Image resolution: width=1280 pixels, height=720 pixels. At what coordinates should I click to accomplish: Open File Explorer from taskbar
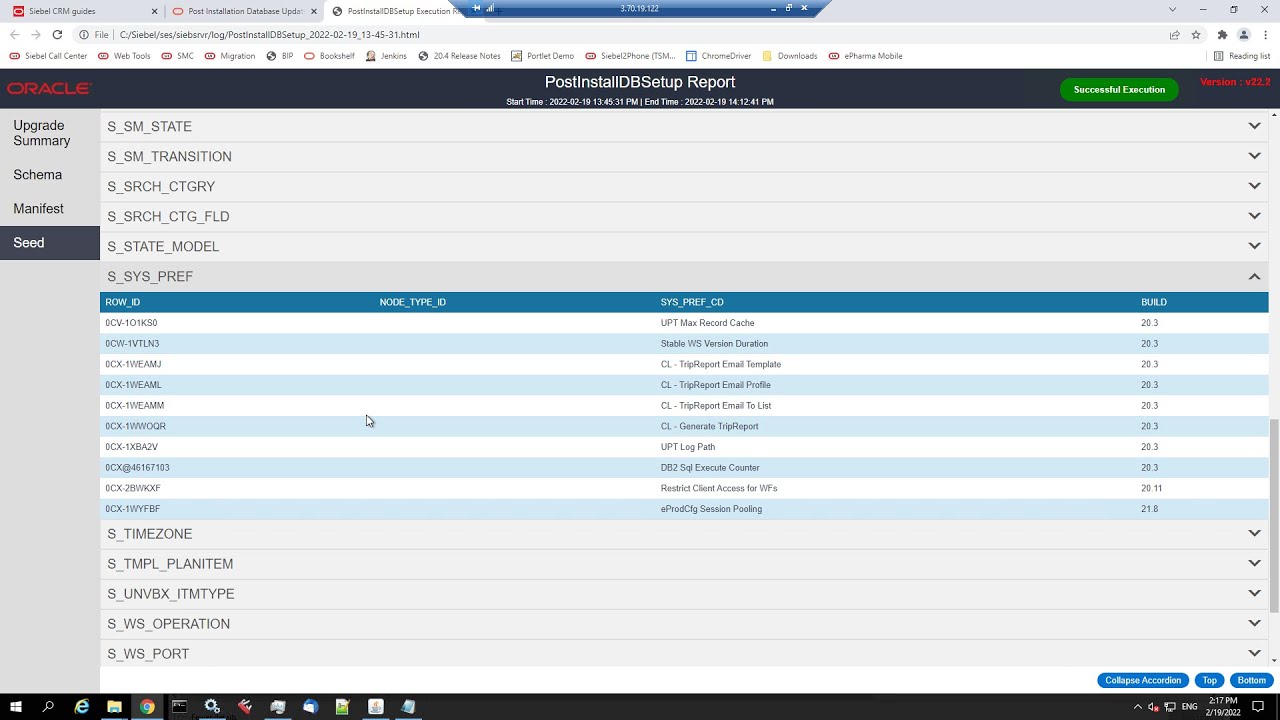coord(114,706)
